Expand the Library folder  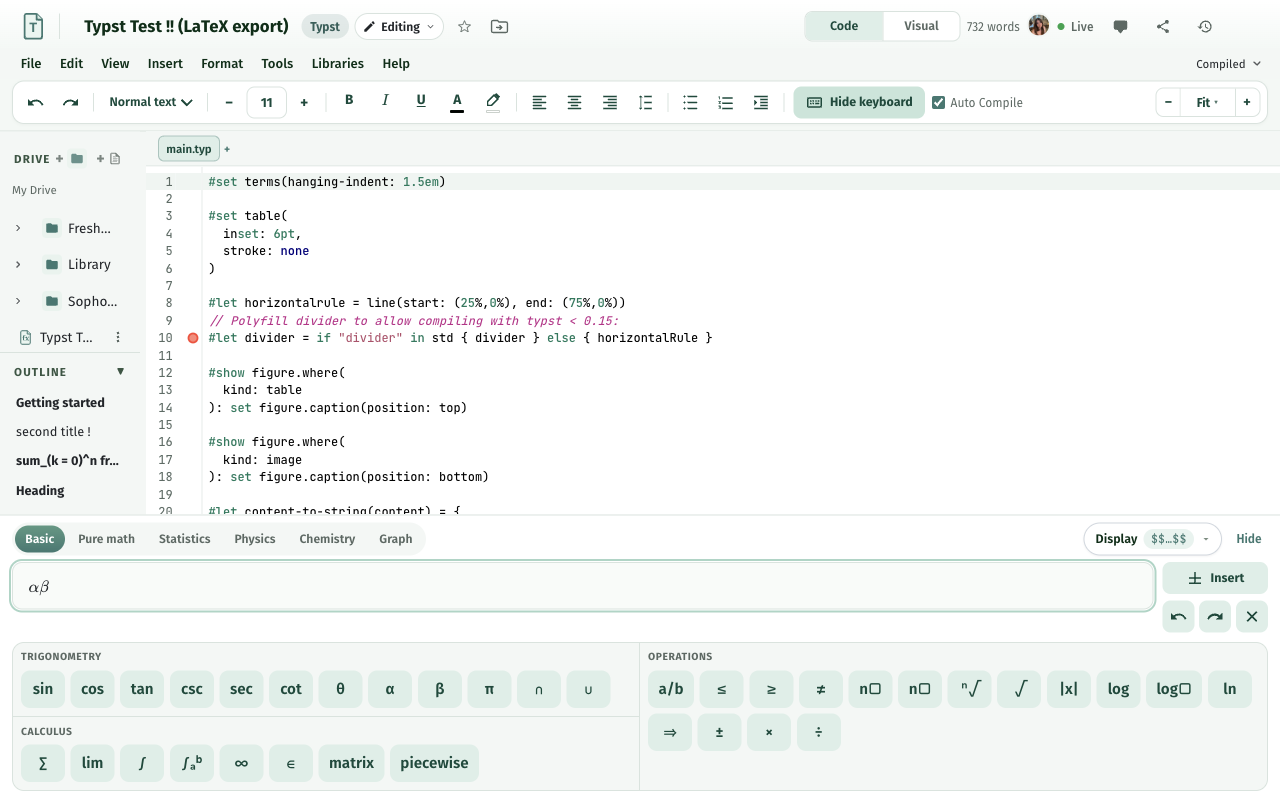pyautogui.click(x=18, y=265)
